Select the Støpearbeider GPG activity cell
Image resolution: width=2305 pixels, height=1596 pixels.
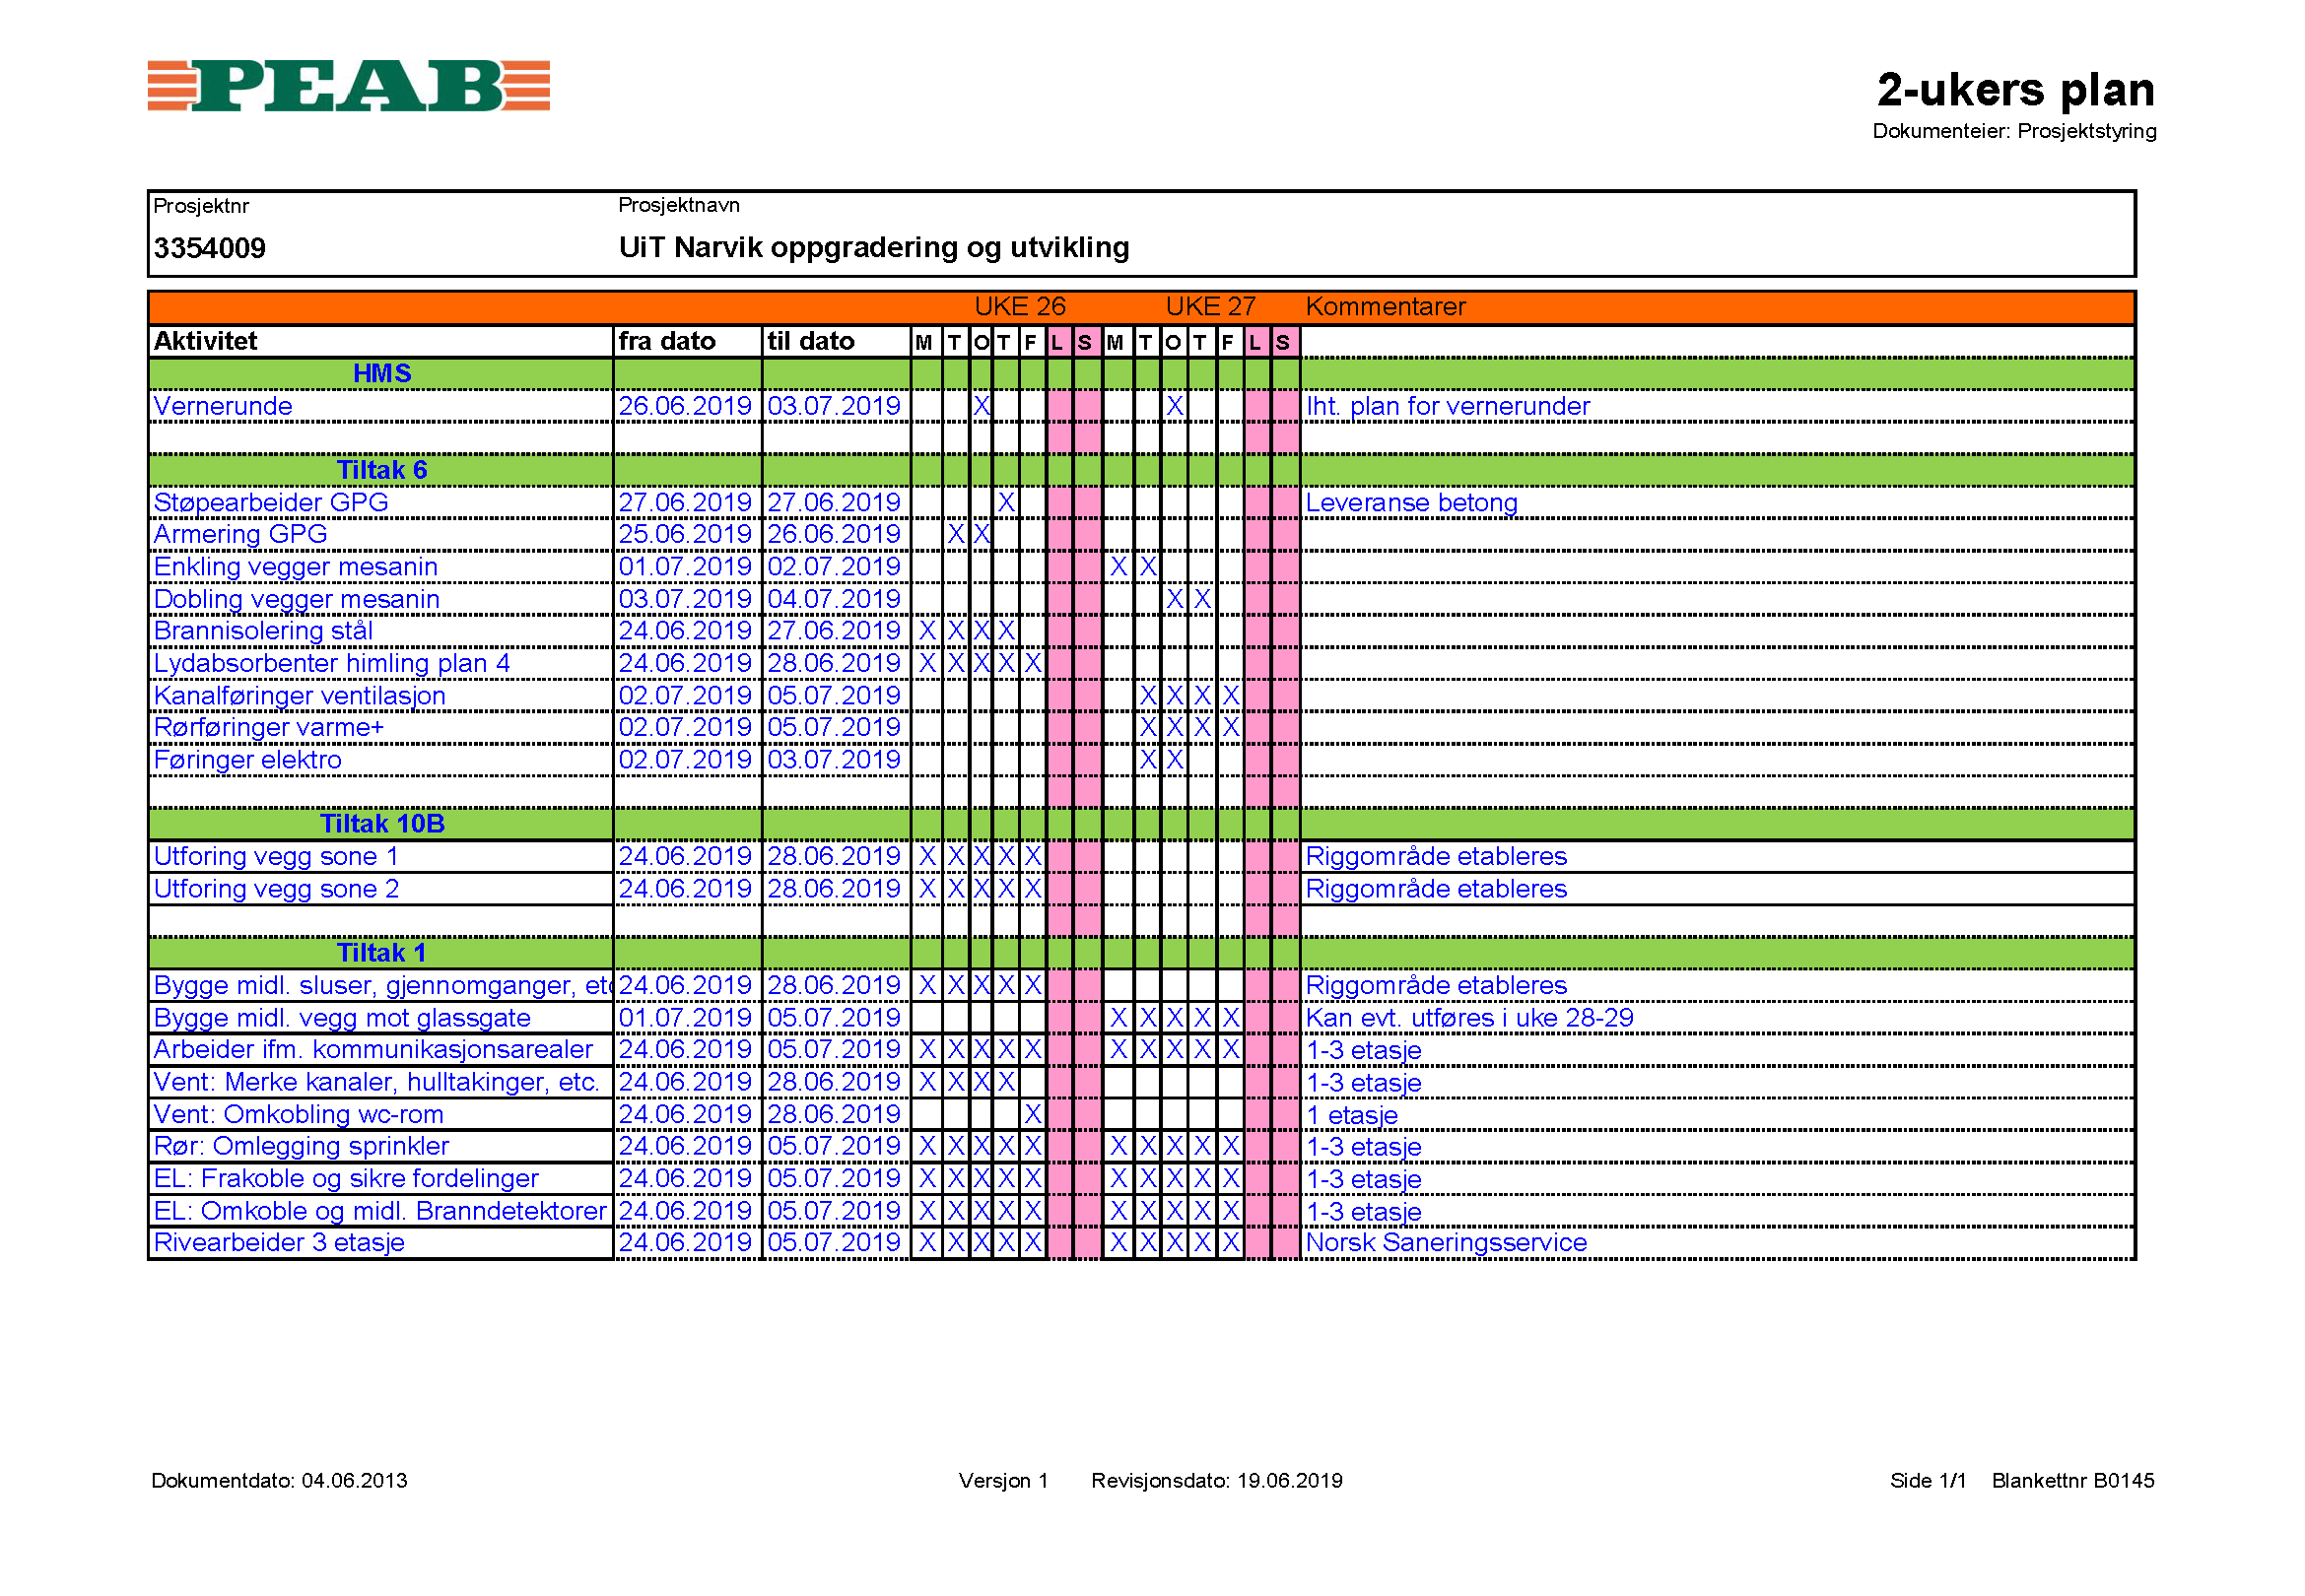(270, 502)
